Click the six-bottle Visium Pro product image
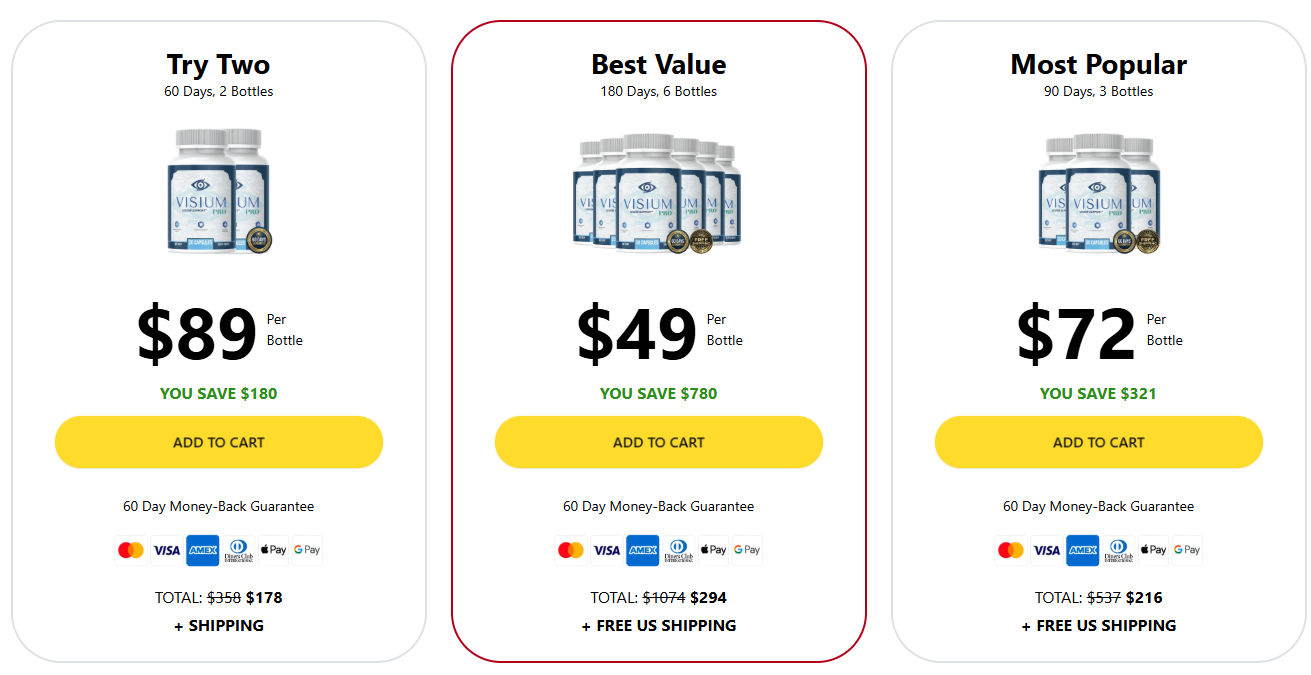The image size is (1311, 675). [x=658, y=193]
